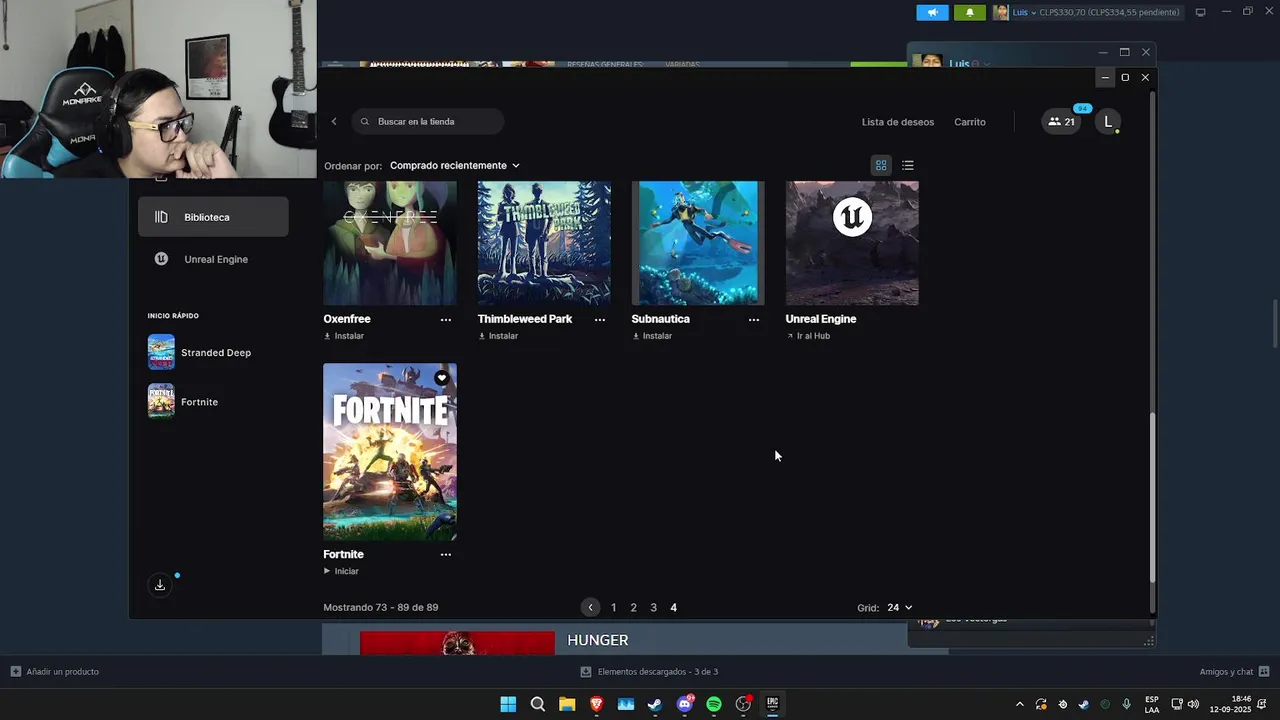Select Unreal Engine in the sidebar

(x=213, y=259)
